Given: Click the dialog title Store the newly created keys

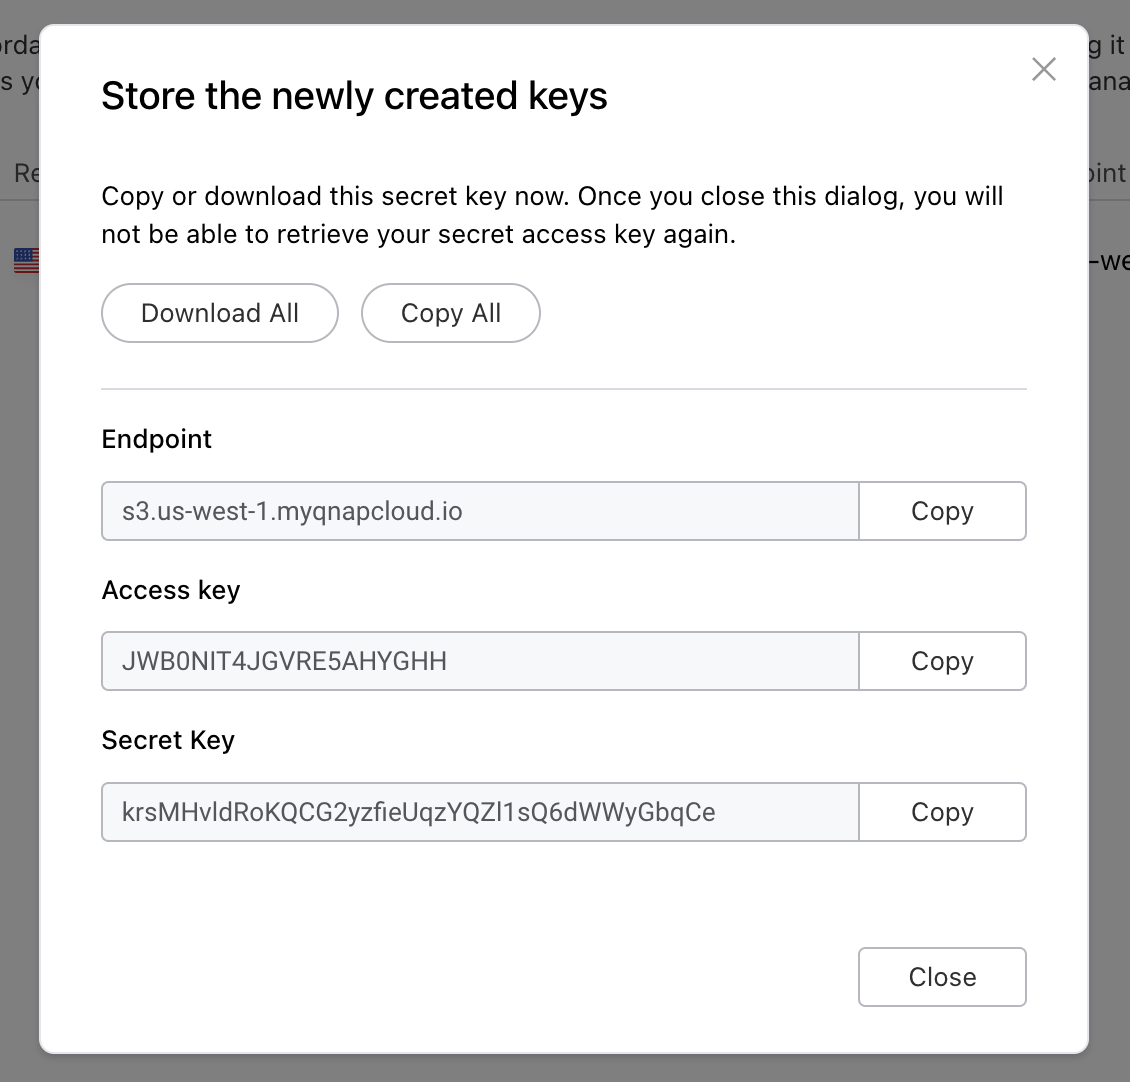Looking at the screenshot, I should pos(354,95).
